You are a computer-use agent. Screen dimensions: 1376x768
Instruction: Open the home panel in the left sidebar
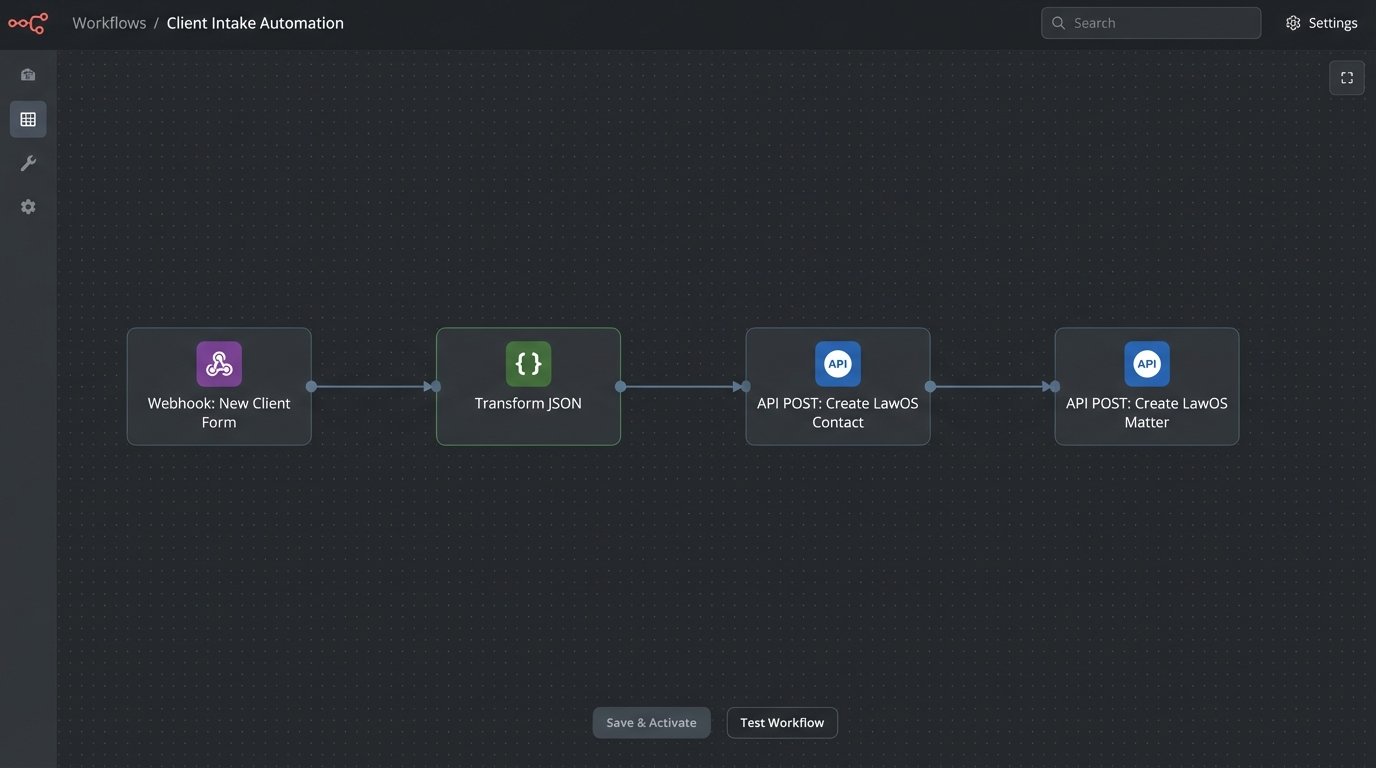coord(27,73)
